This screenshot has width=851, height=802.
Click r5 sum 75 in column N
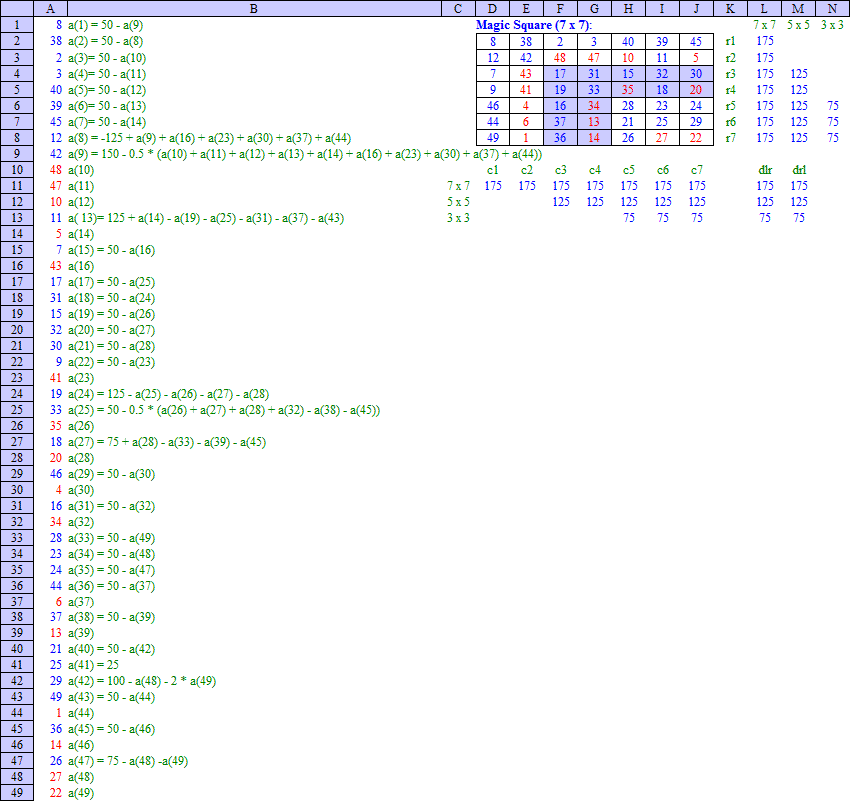833,106
